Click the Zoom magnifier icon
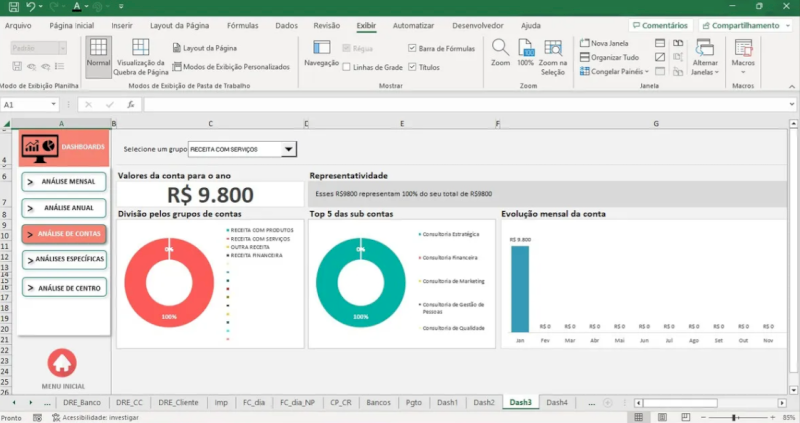 [500, 50]
